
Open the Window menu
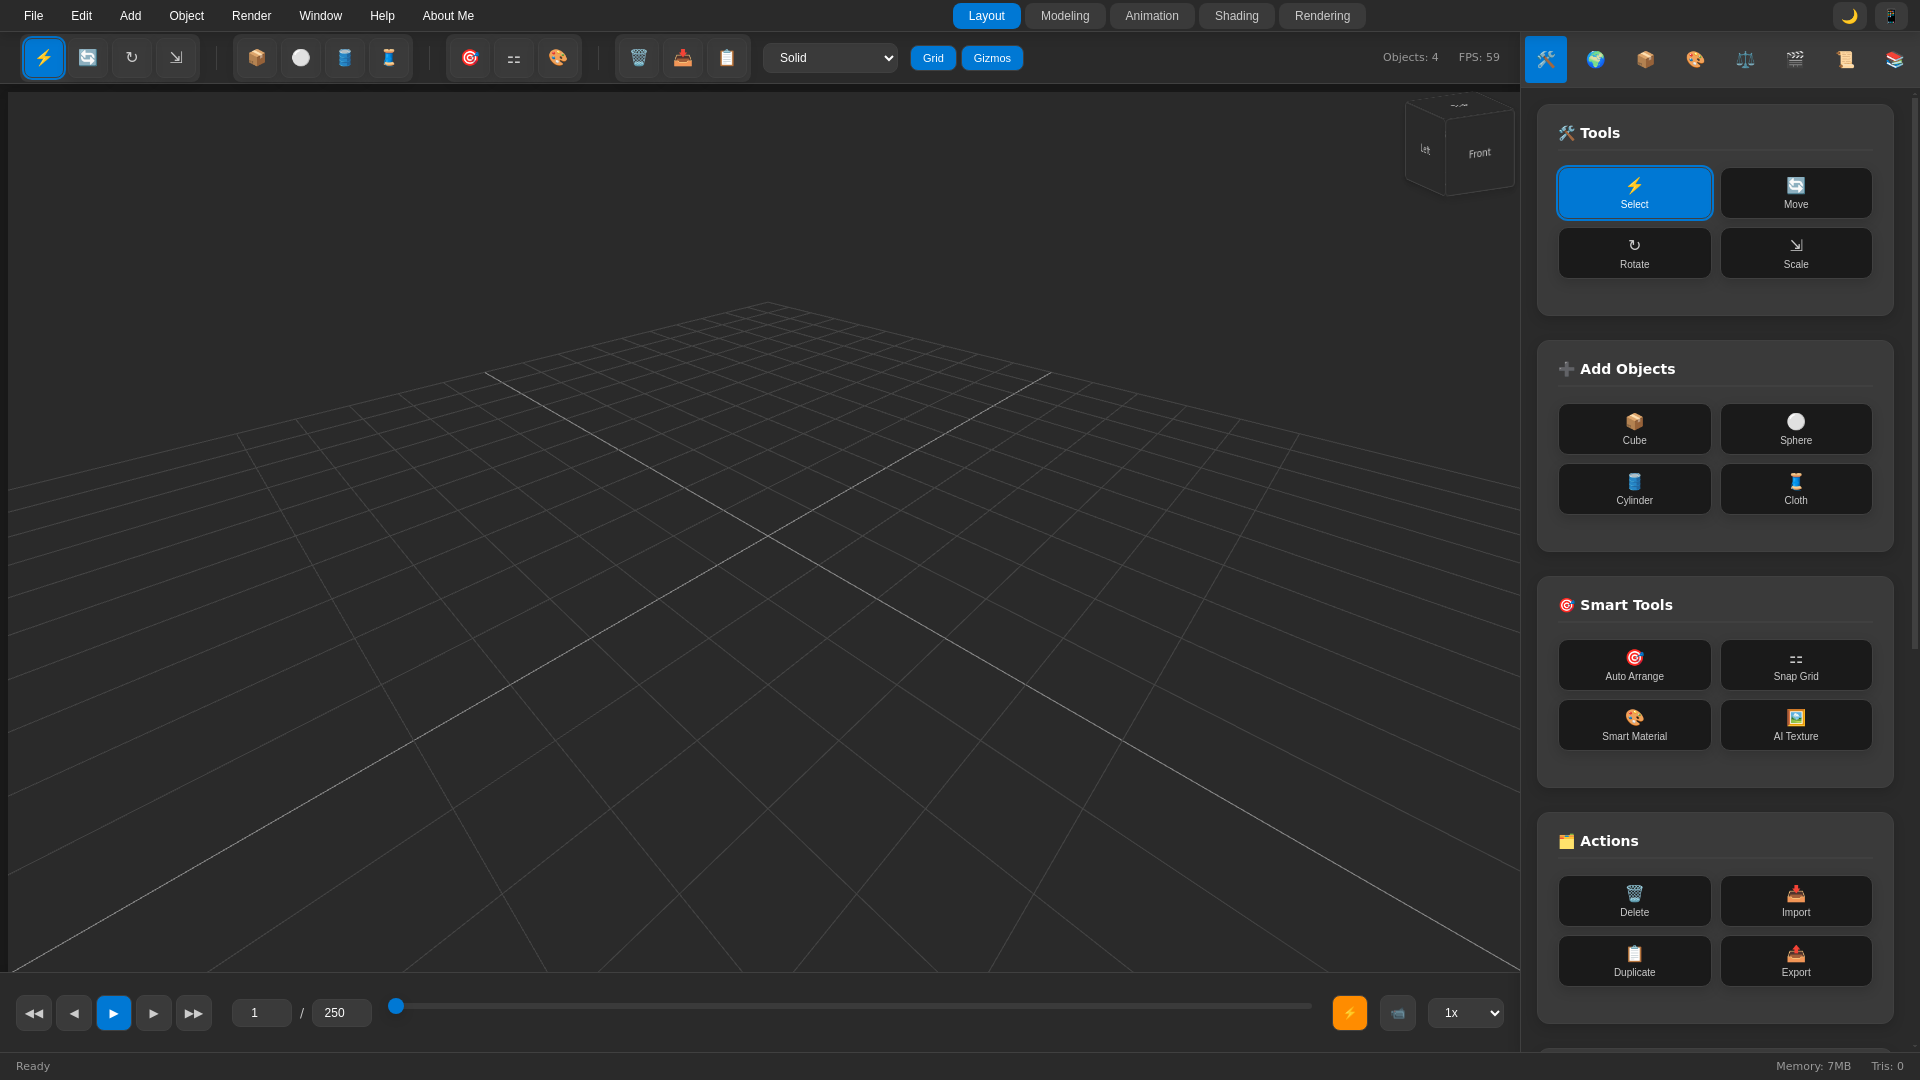pos(320,16)
